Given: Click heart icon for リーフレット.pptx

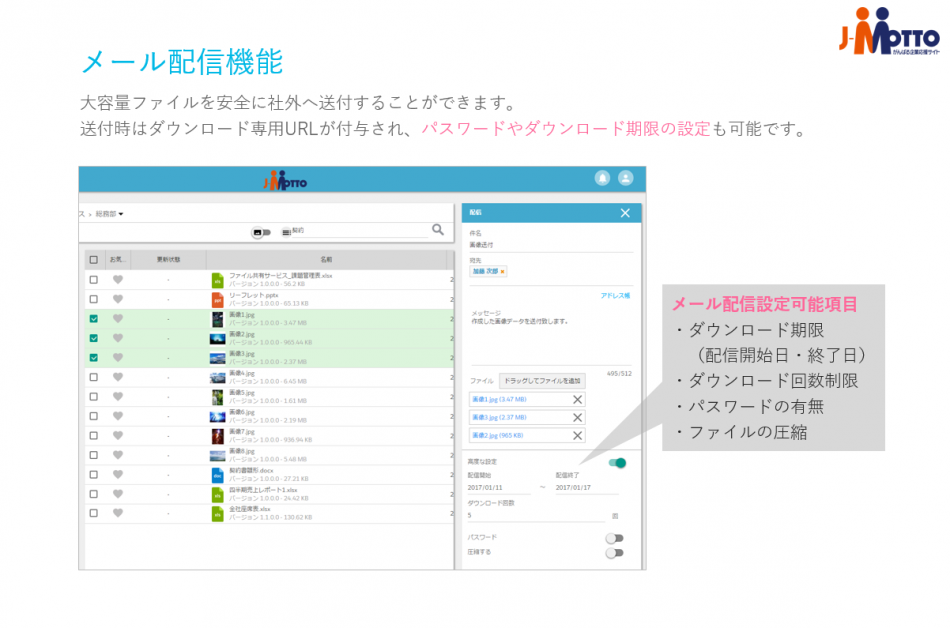Looking at the screenshot, I should [x=118, y=299].
